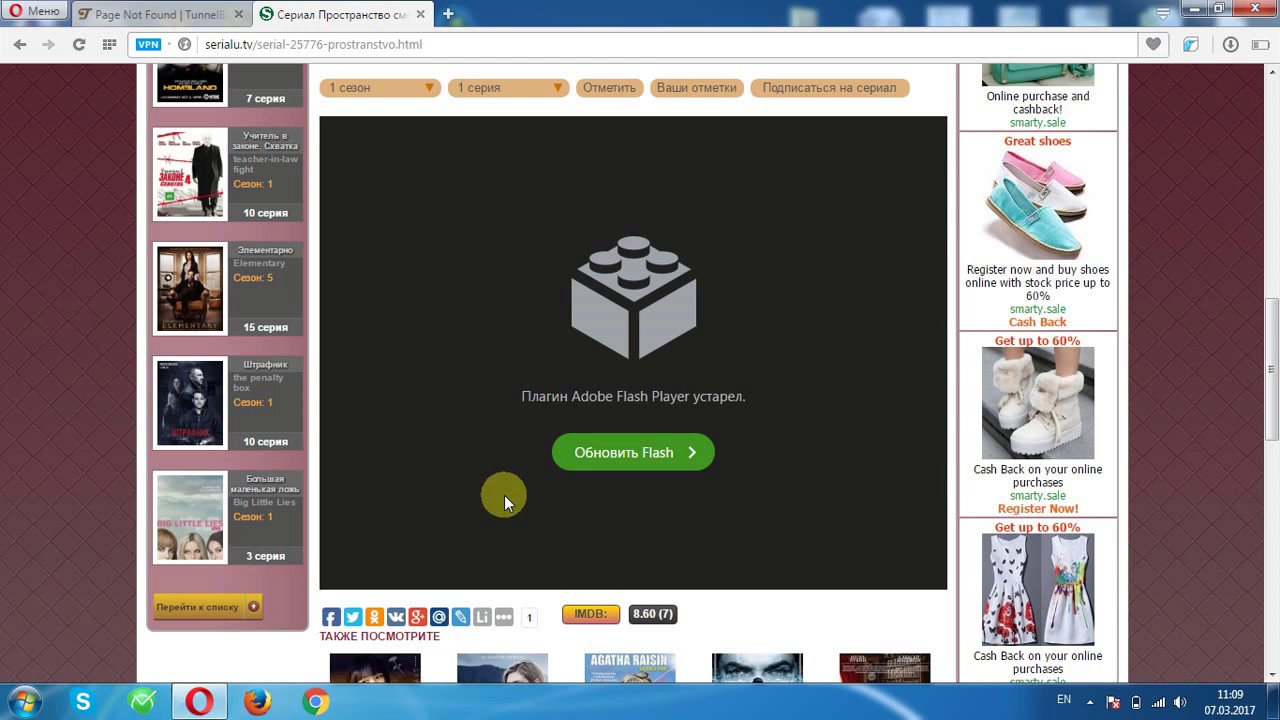Open more share options ellipsis icon
The width and height of the screenshot is (1280, 720).
(x=503, y=617)
